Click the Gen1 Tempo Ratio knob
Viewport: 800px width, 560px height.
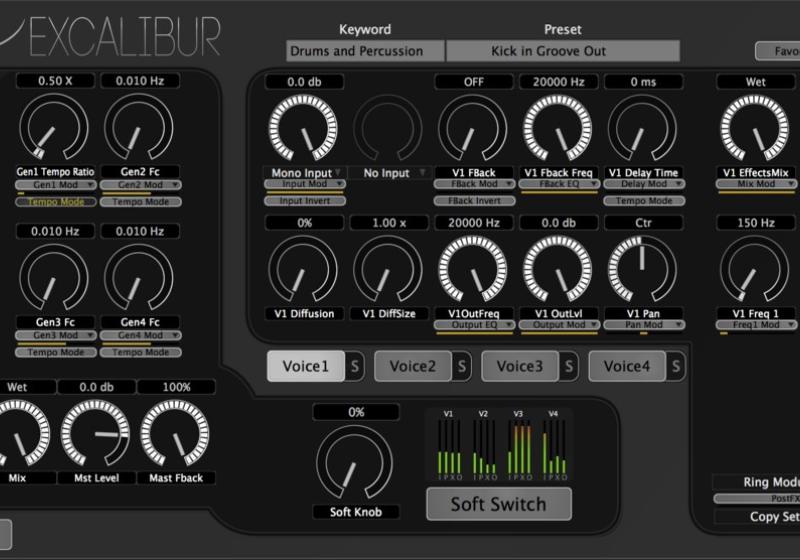click(x=54, y=127)
